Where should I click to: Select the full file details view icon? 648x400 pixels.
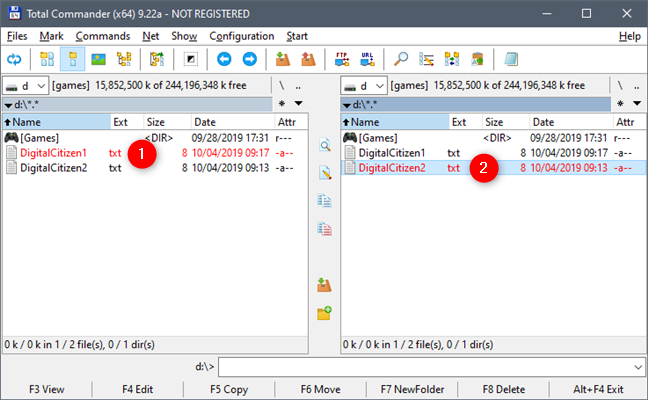tap(73, 60)
